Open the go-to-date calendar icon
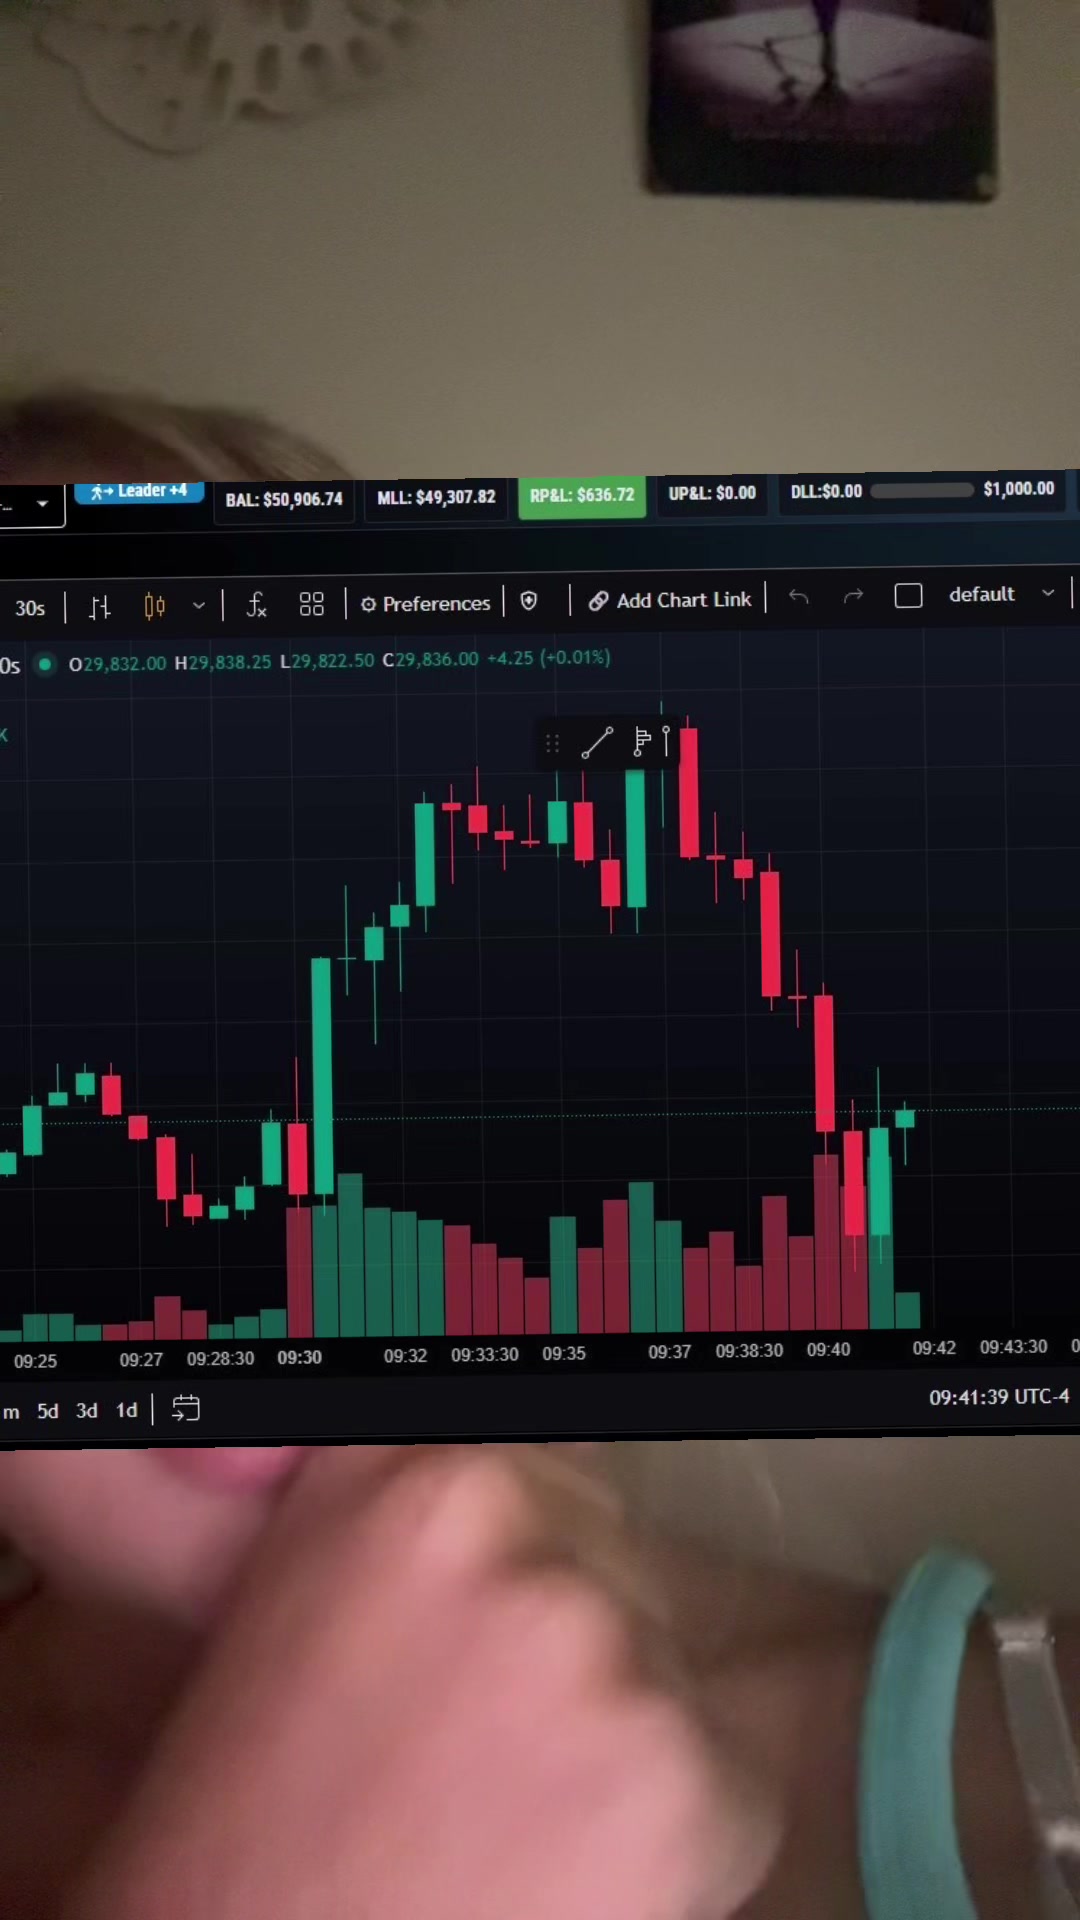Viewport: 1080px width, 1920px height. (x=186, y=1409)
